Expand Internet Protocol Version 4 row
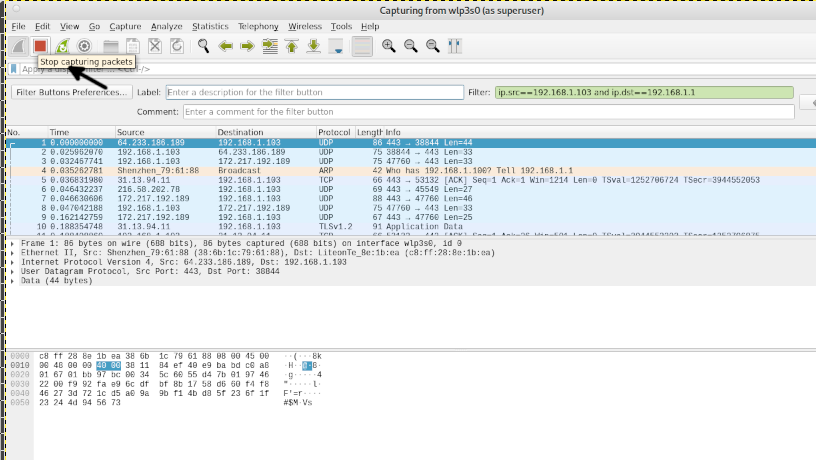 point(12,262)
